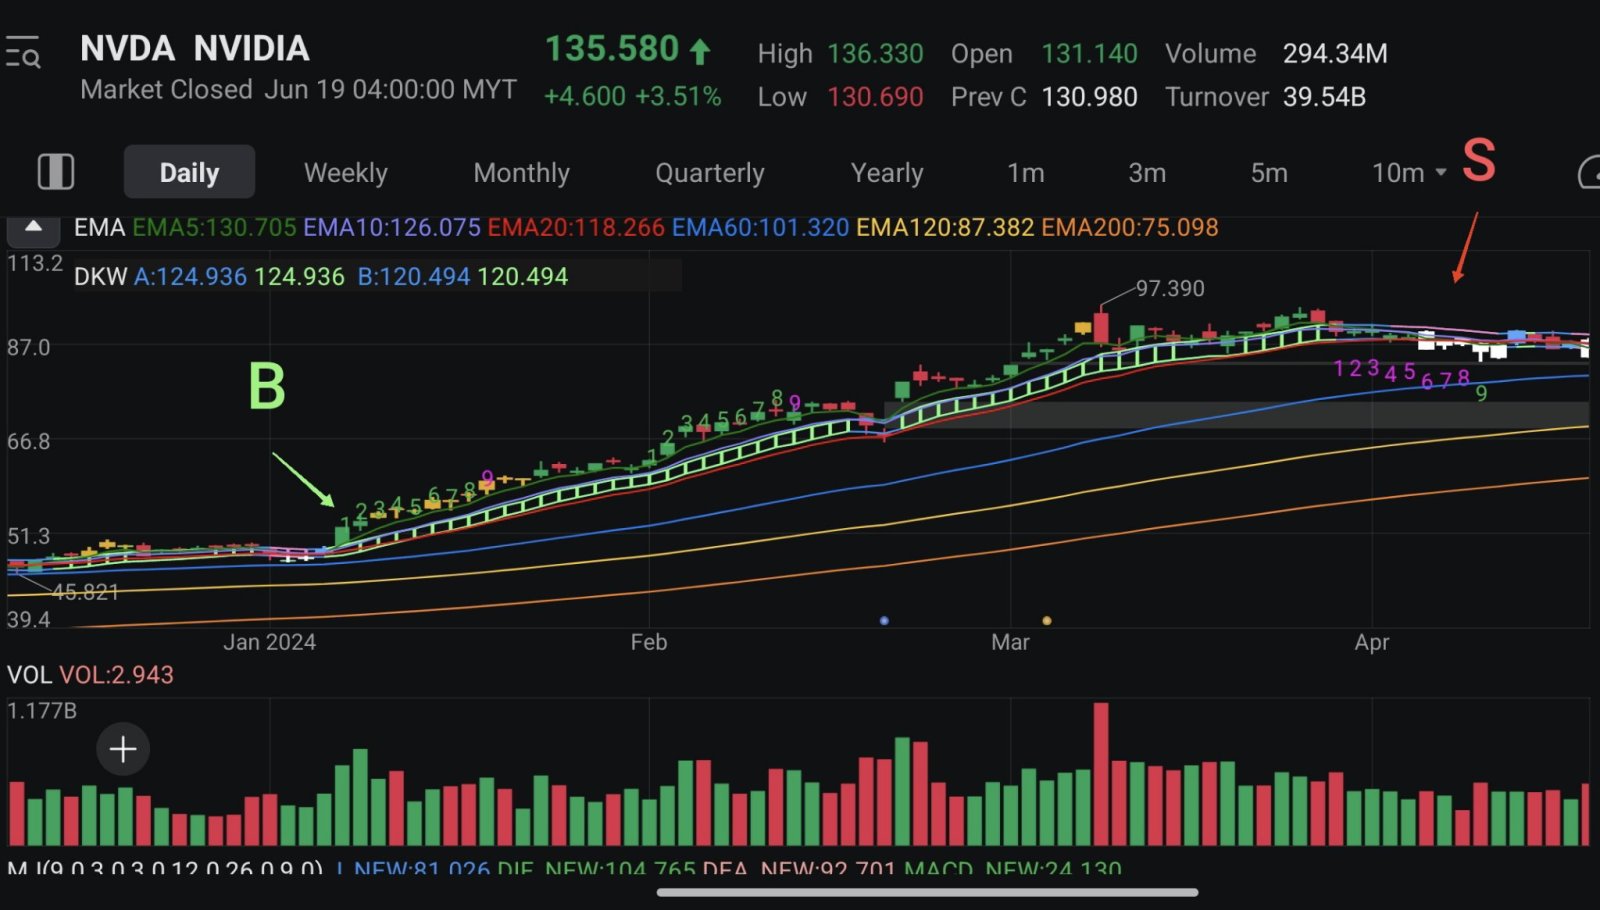This screenshot has width=1600, height=910.
Task: Click the +4.600 +3.51% change value
Action: pyautogui.click(x=632, y=96)
